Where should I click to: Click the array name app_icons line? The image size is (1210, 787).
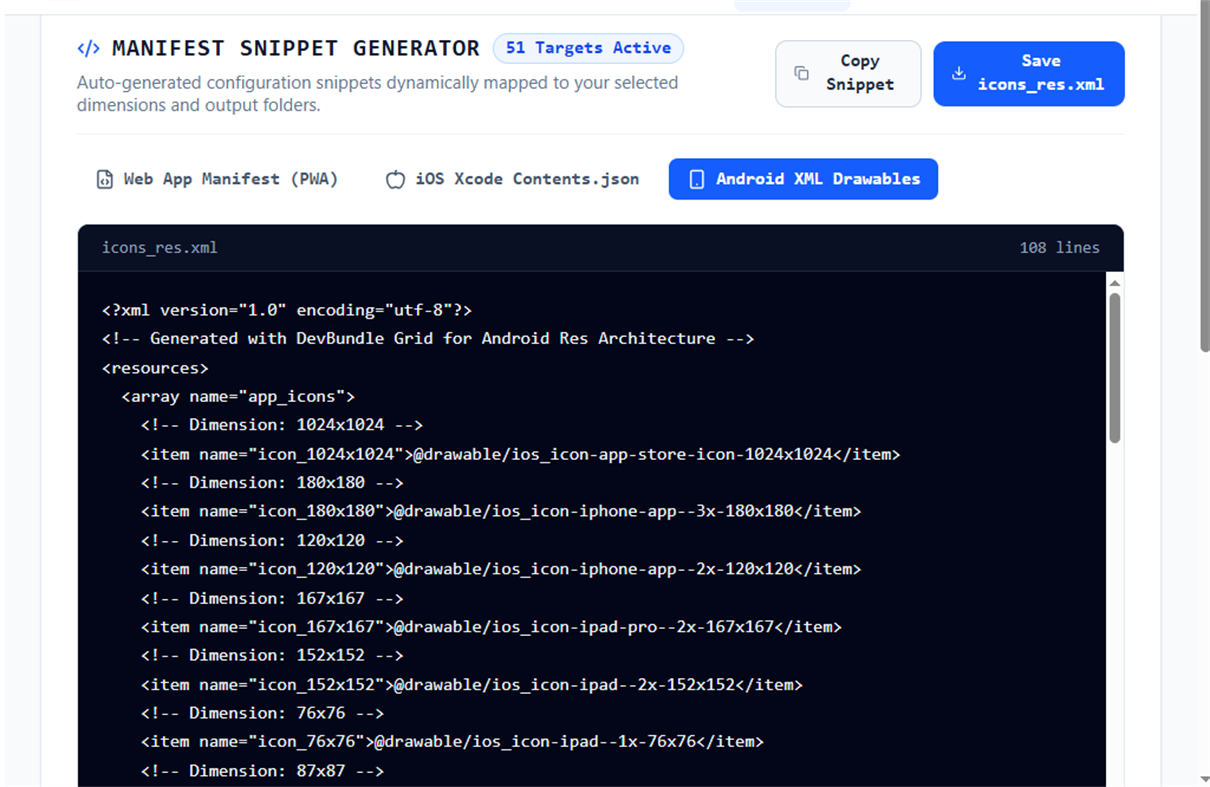[238, 396]
